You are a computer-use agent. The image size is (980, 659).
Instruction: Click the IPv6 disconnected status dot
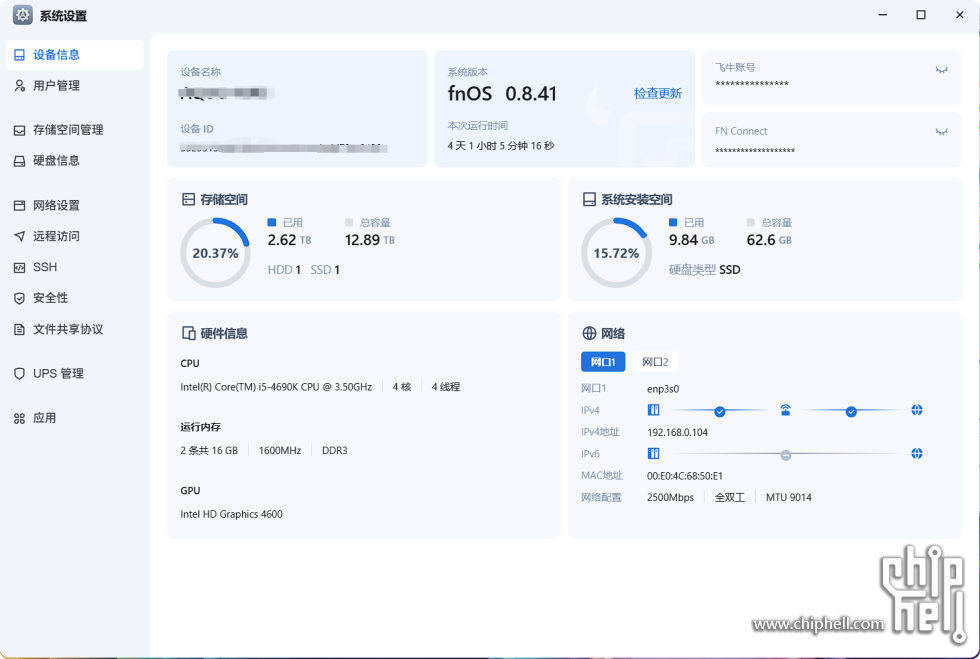[x=786, y=455]
